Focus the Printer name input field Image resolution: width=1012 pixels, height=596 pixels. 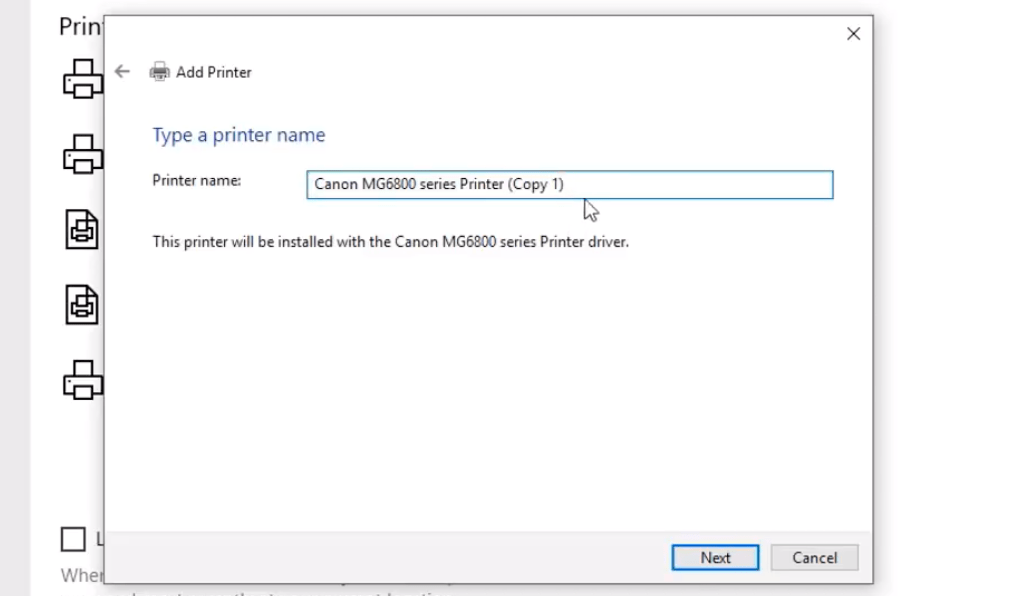coord(570,185)
